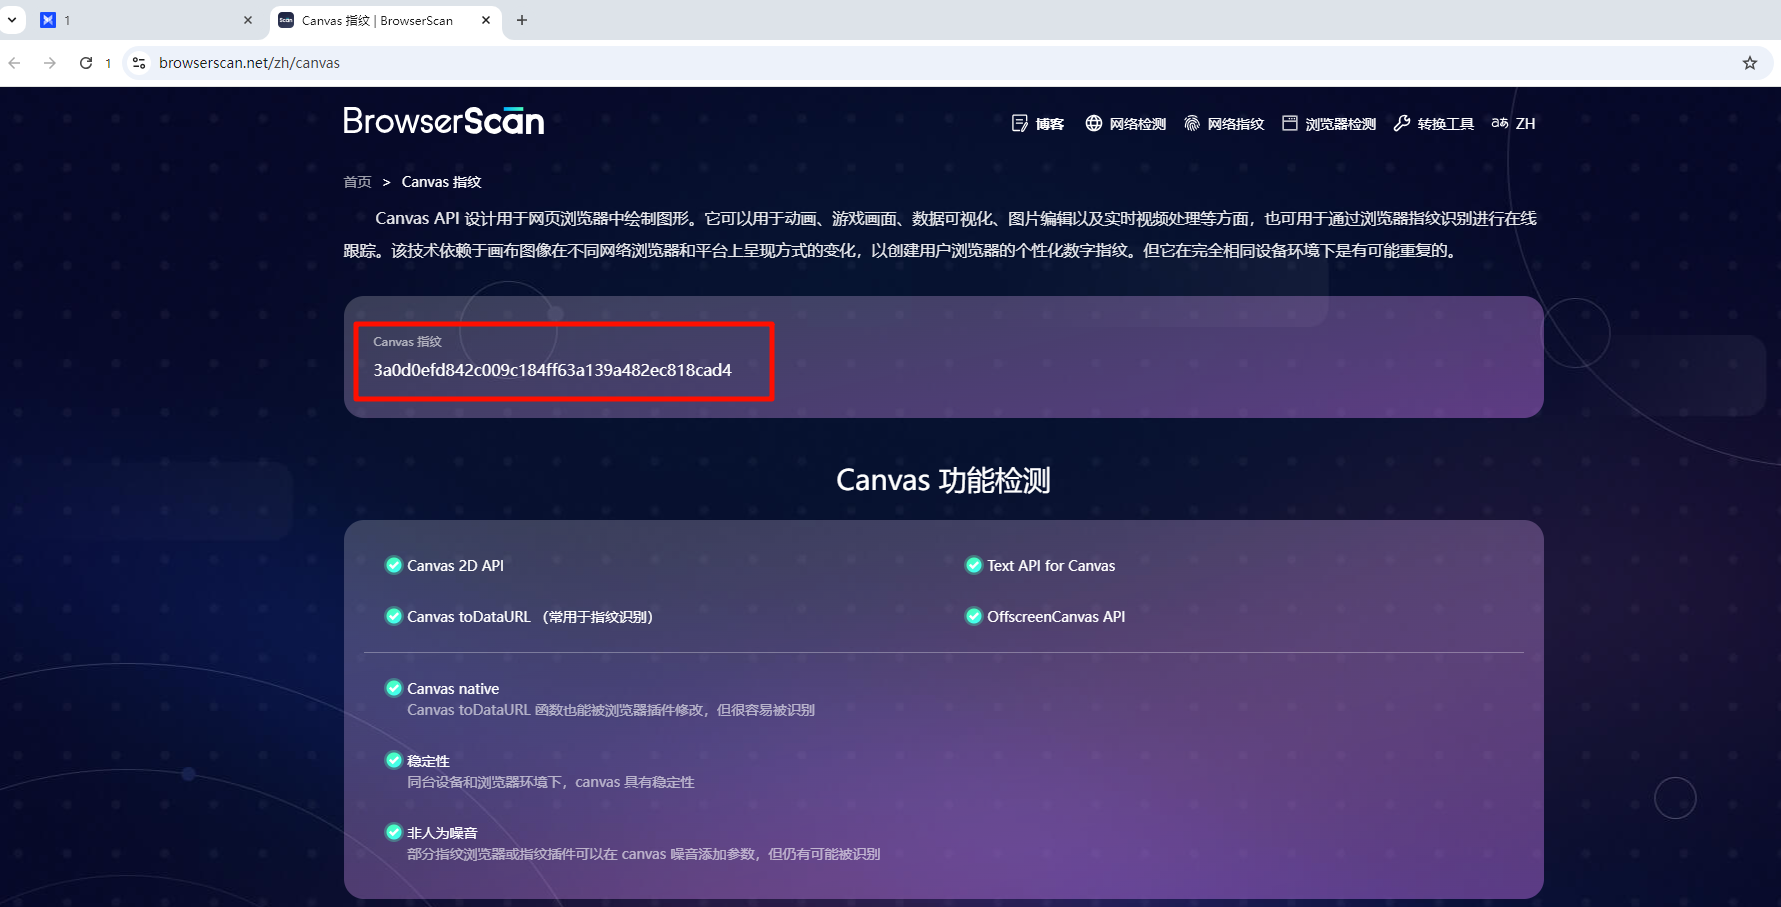The width and height of the screenshot is (1781, 907).
Task: Click the 稳定性 label
Action: click(x=428, y=761)
